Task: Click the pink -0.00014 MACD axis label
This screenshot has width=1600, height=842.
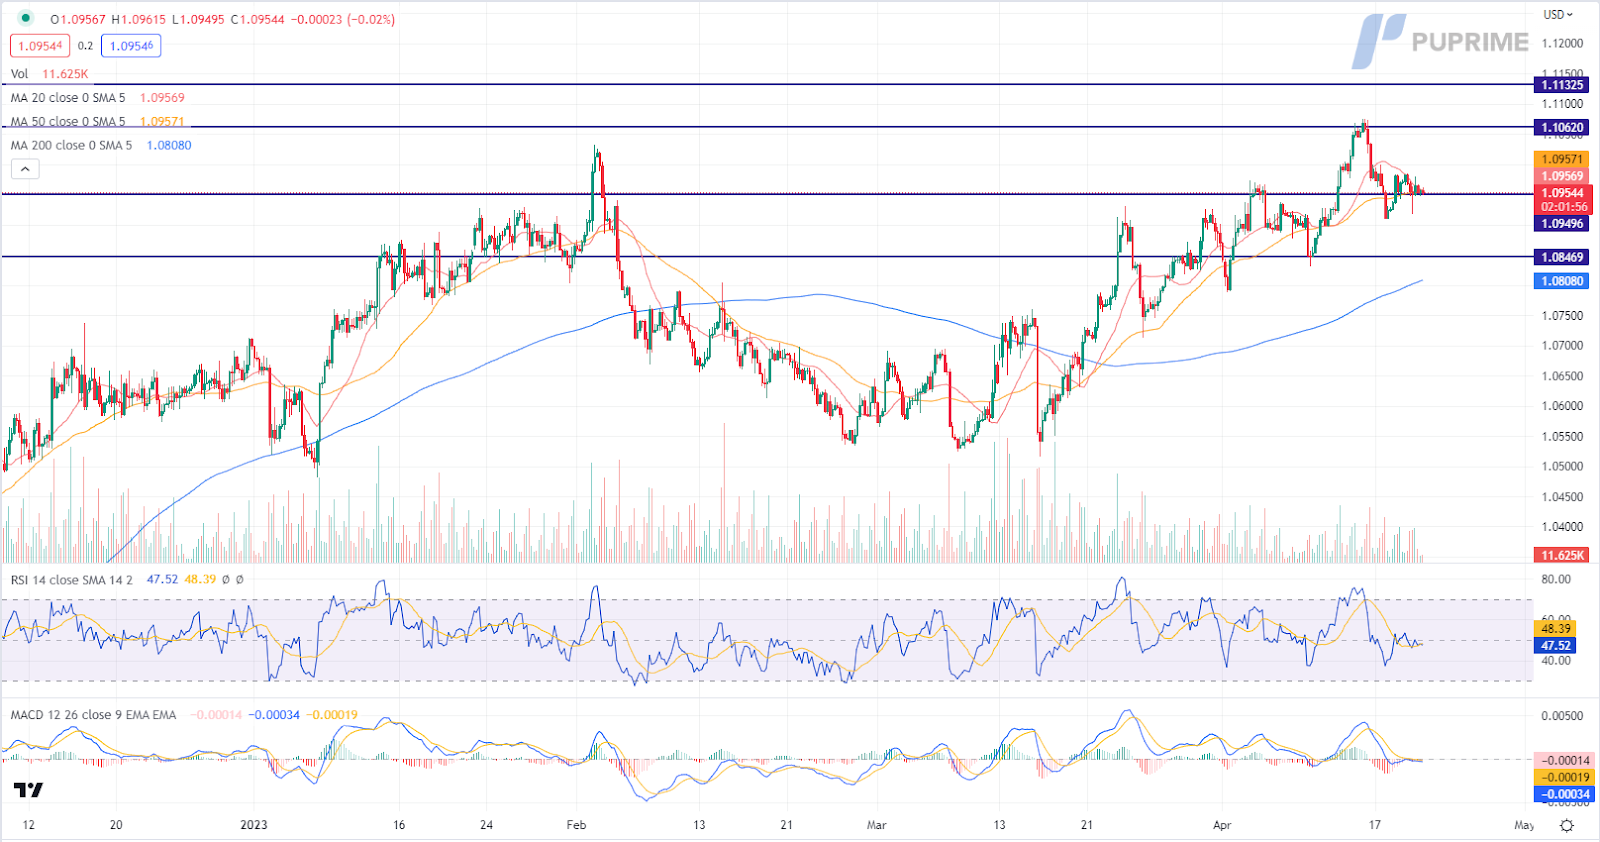Action: tap(1565, 761)
